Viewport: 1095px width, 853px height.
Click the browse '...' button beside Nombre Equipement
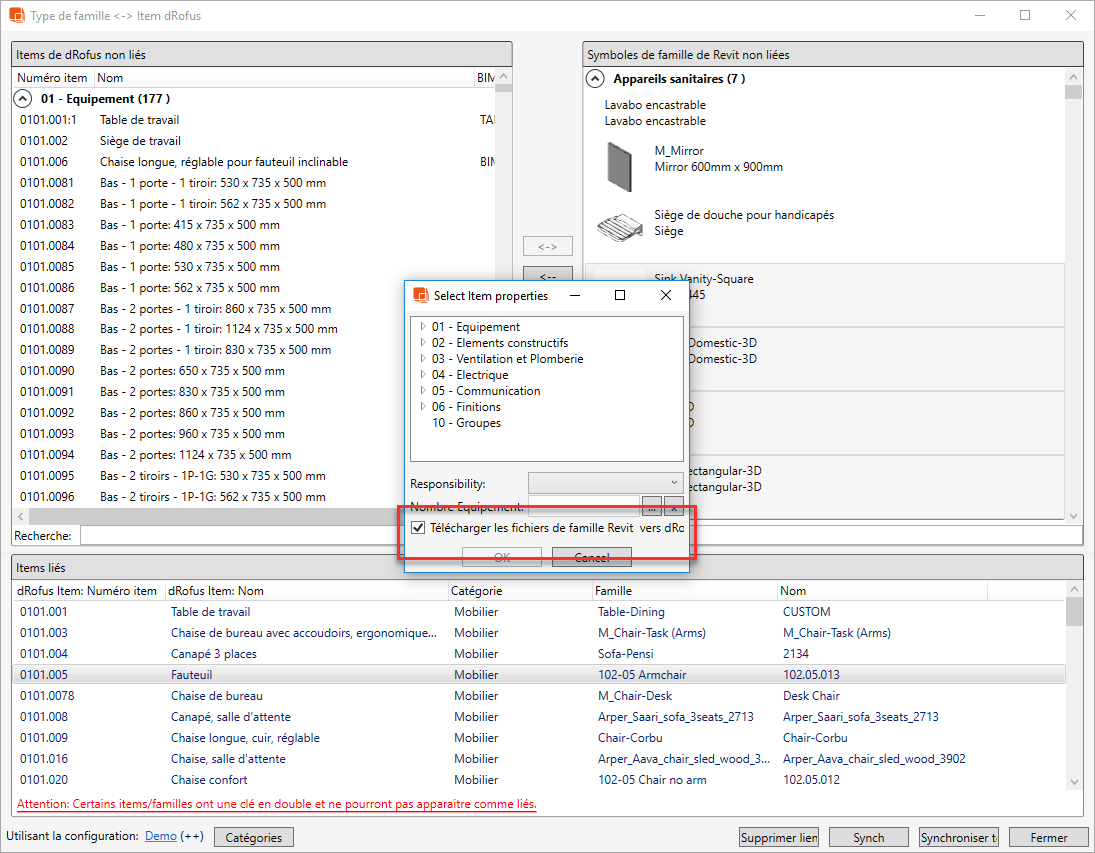tap(651, 506)
